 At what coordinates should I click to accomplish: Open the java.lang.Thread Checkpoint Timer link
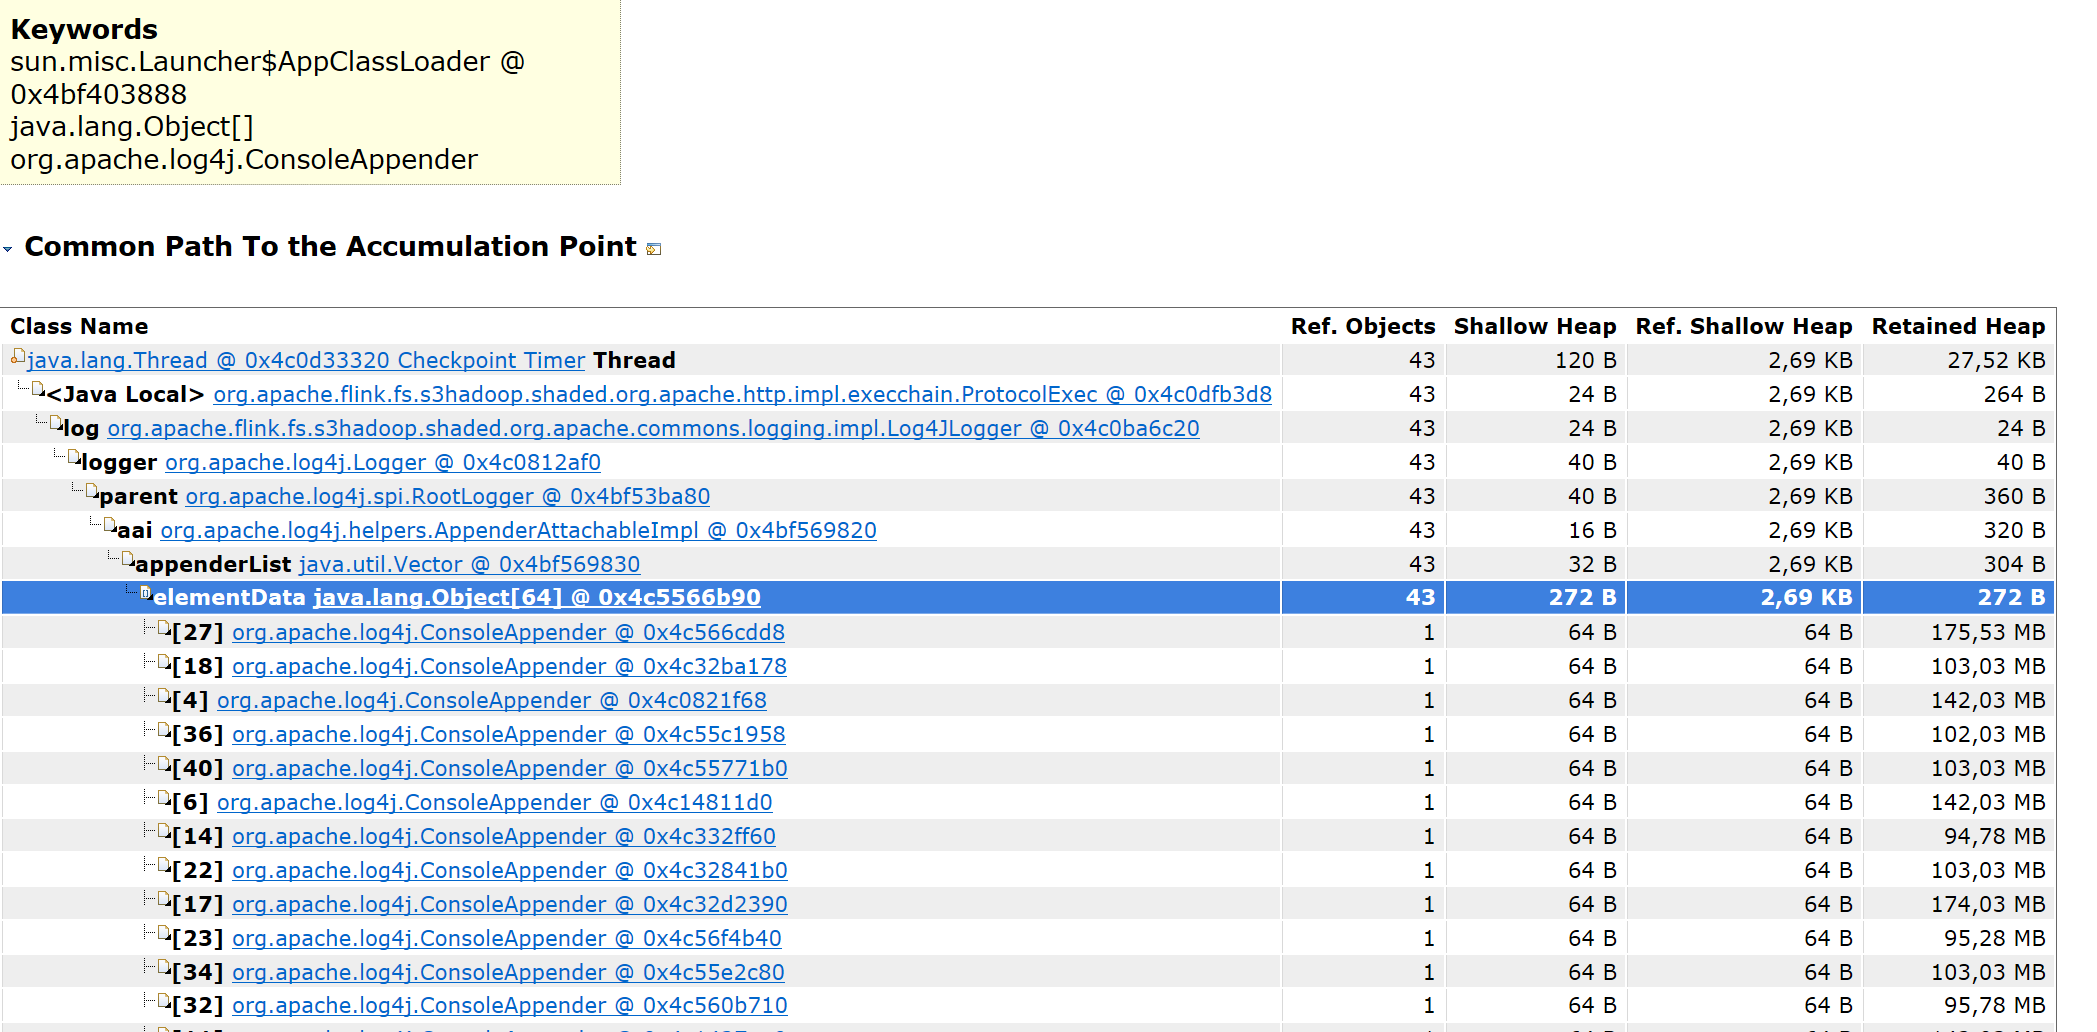[x=306, y=360]
